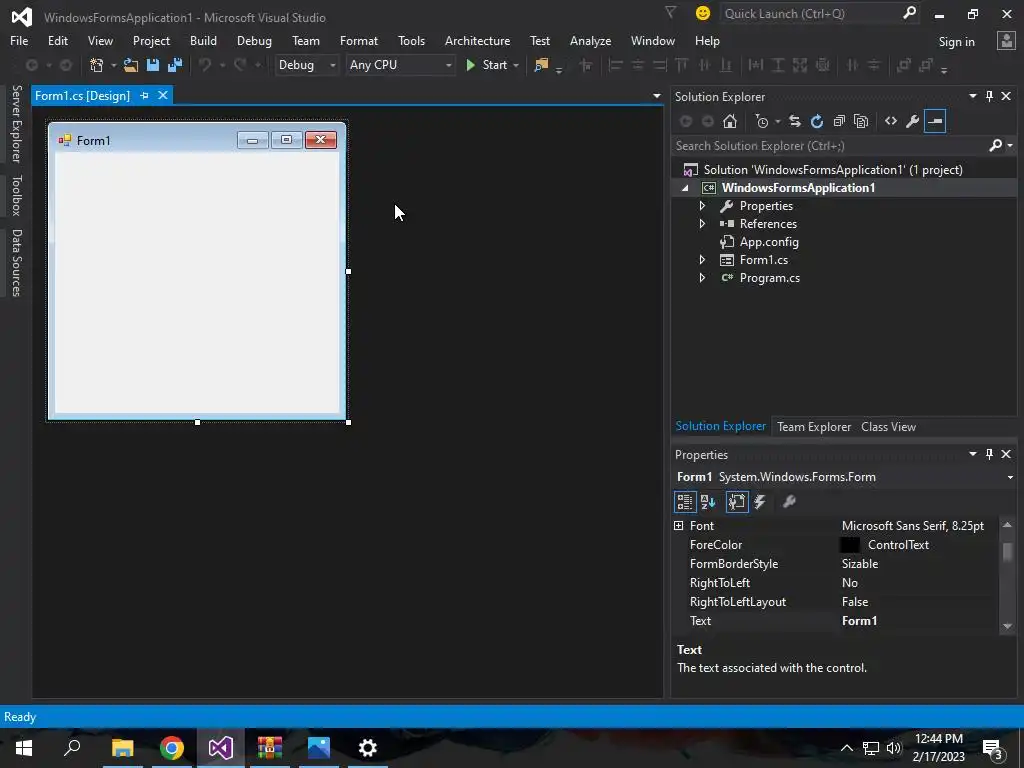
Task: Open the dropdown arrow beside Start
Action: (516, 65)
